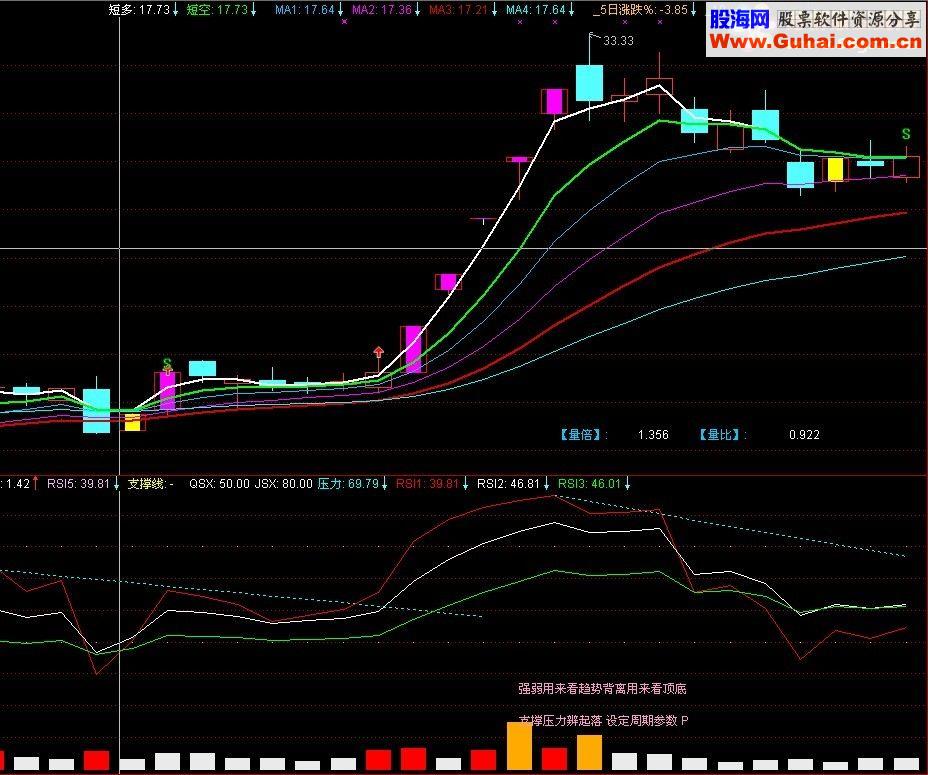This screenshot has width=928, height=775.
Task: Select the 短多: 17.73 indicator label
Action: click(140, 10)
